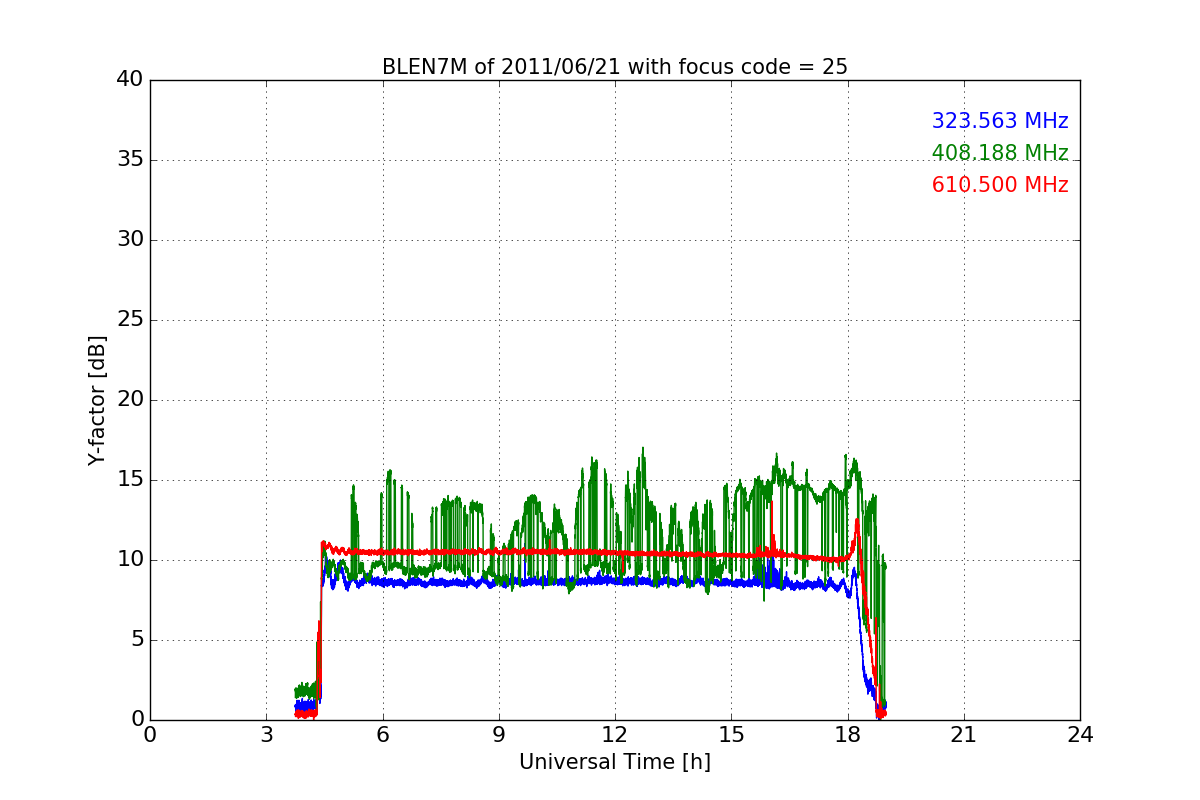Click the 'Y-factor [dB]' axis label
Viewport: 1200px width, 800px height.
(x=97, y=400)
